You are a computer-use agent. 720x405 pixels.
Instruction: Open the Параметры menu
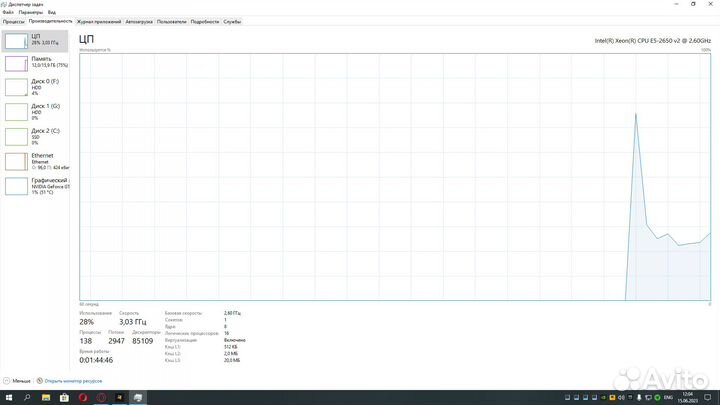30,12
